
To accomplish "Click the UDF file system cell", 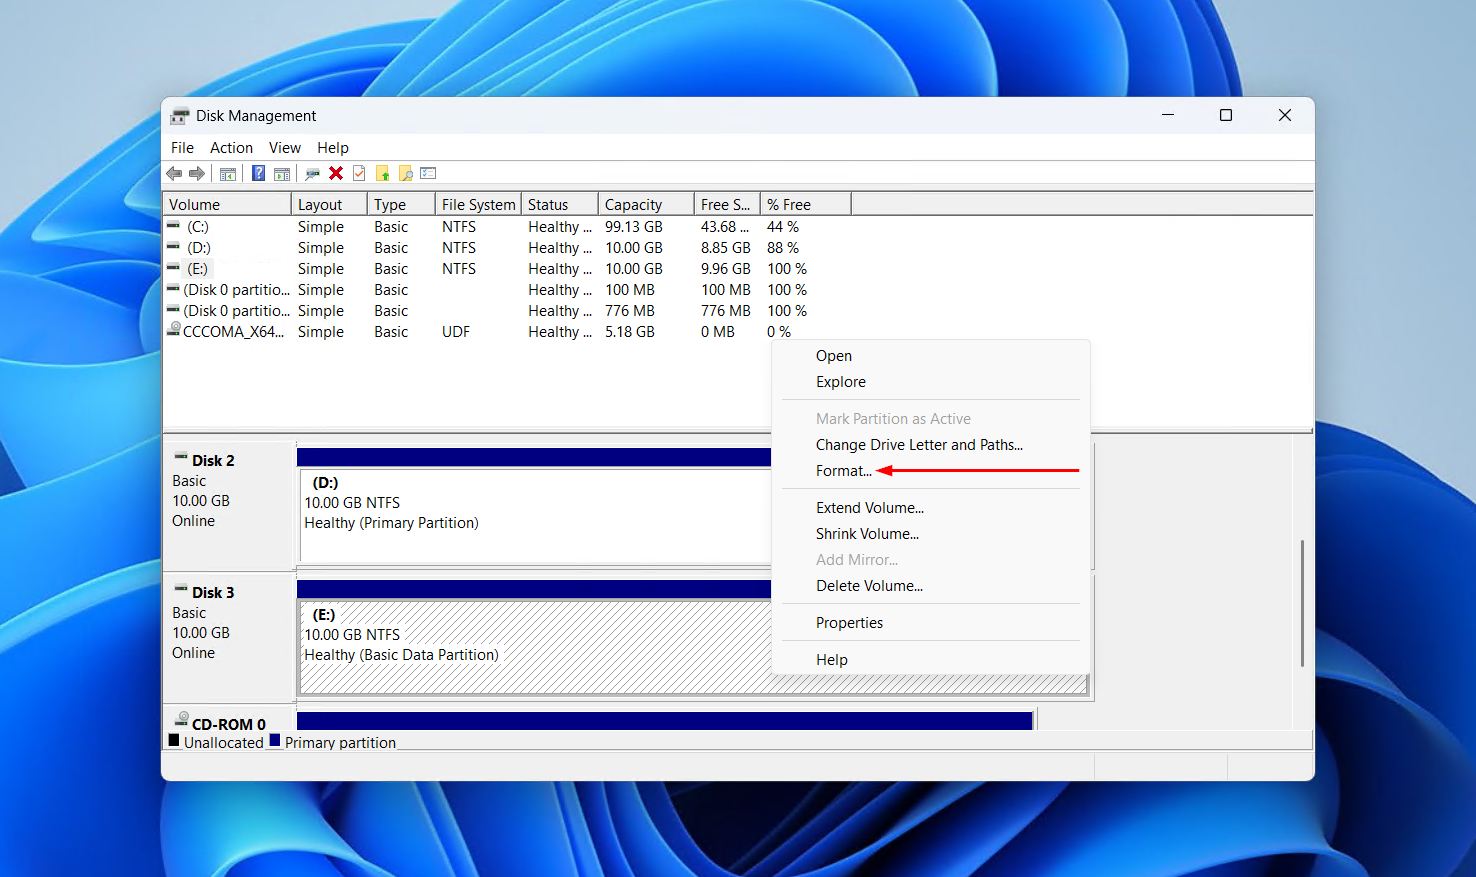I will [456, 332].
